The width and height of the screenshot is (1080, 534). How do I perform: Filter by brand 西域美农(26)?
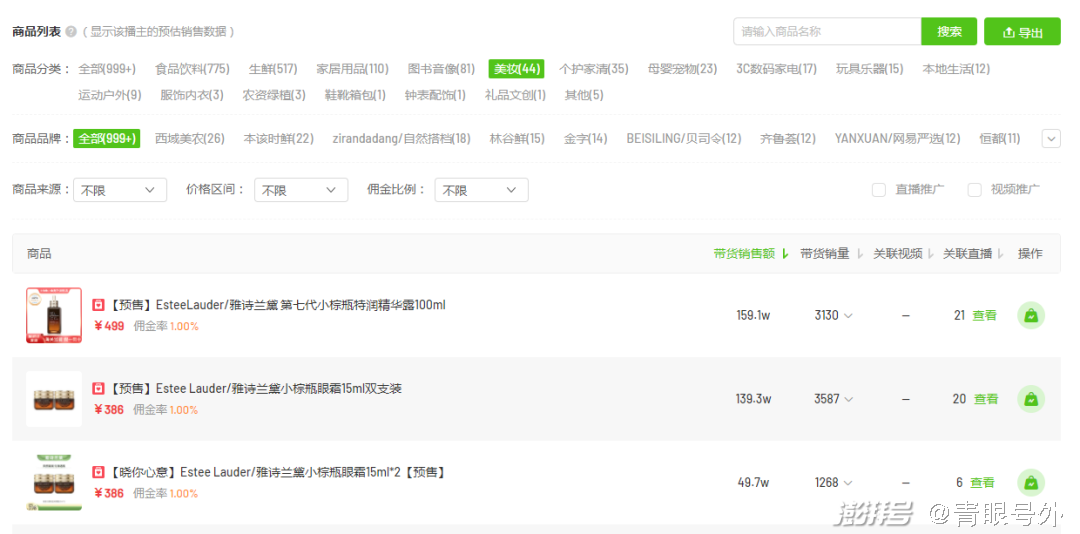[190, 138]
